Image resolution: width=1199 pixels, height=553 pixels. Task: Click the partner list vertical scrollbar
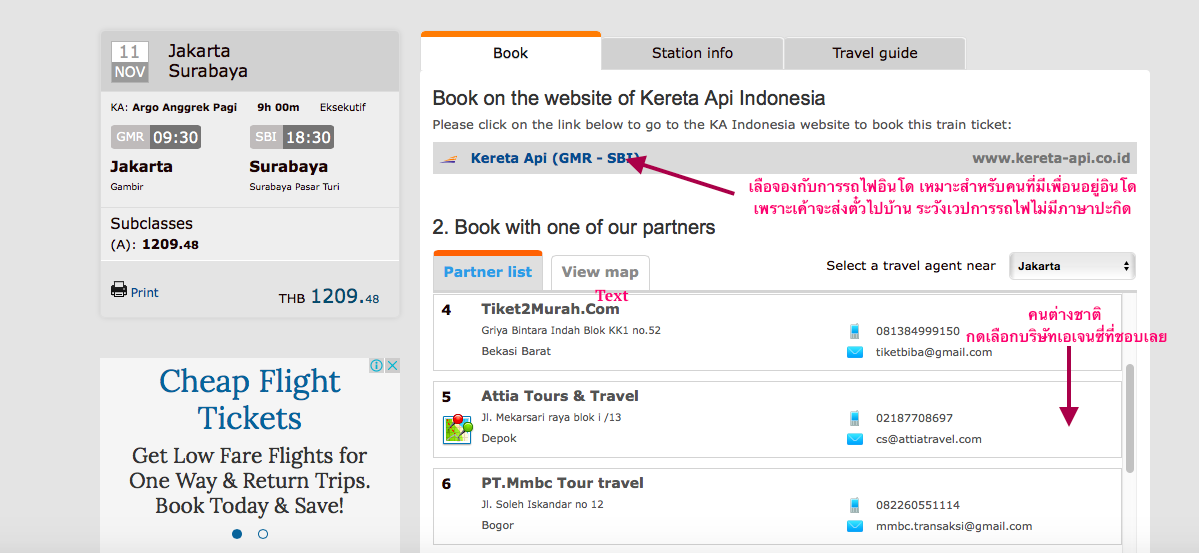[x=1129, y=418]
